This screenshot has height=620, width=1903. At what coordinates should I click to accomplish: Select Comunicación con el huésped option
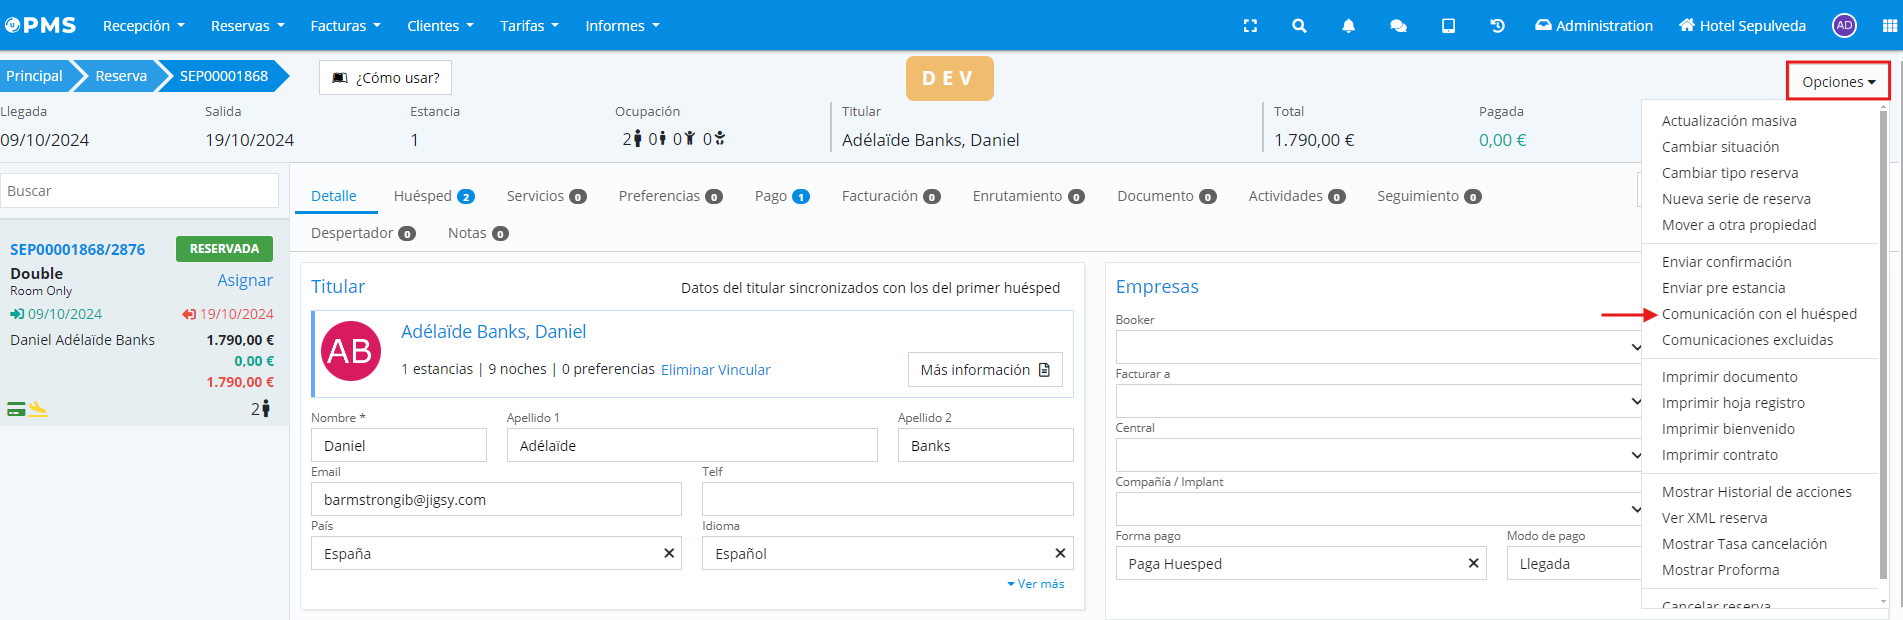point(1759,314)
